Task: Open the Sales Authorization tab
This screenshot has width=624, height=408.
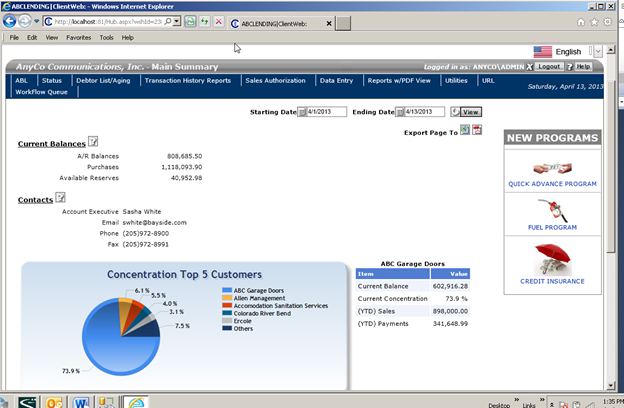Action: tap(275, 80)
